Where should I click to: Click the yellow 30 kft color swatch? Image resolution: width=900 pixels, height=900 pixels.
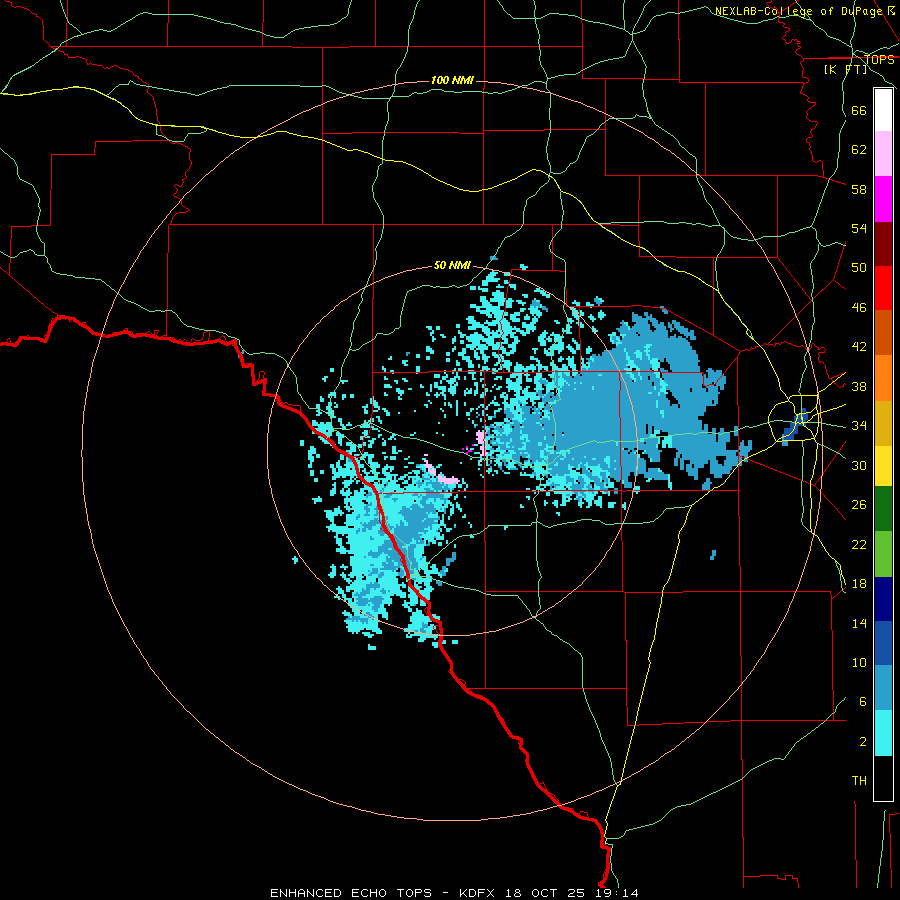[x=883, y=466]
